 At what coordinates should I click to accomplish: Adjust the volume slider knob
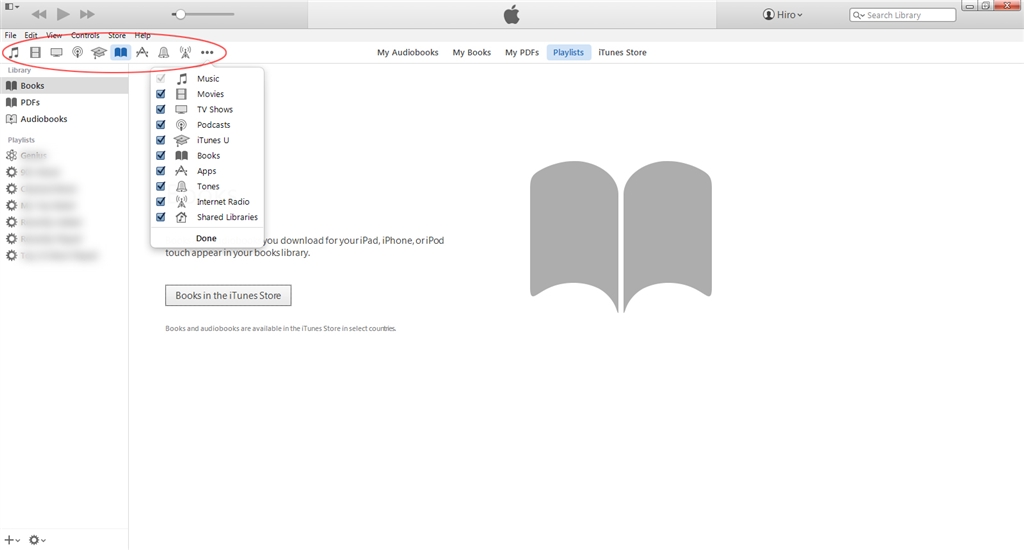pos(180,14)
